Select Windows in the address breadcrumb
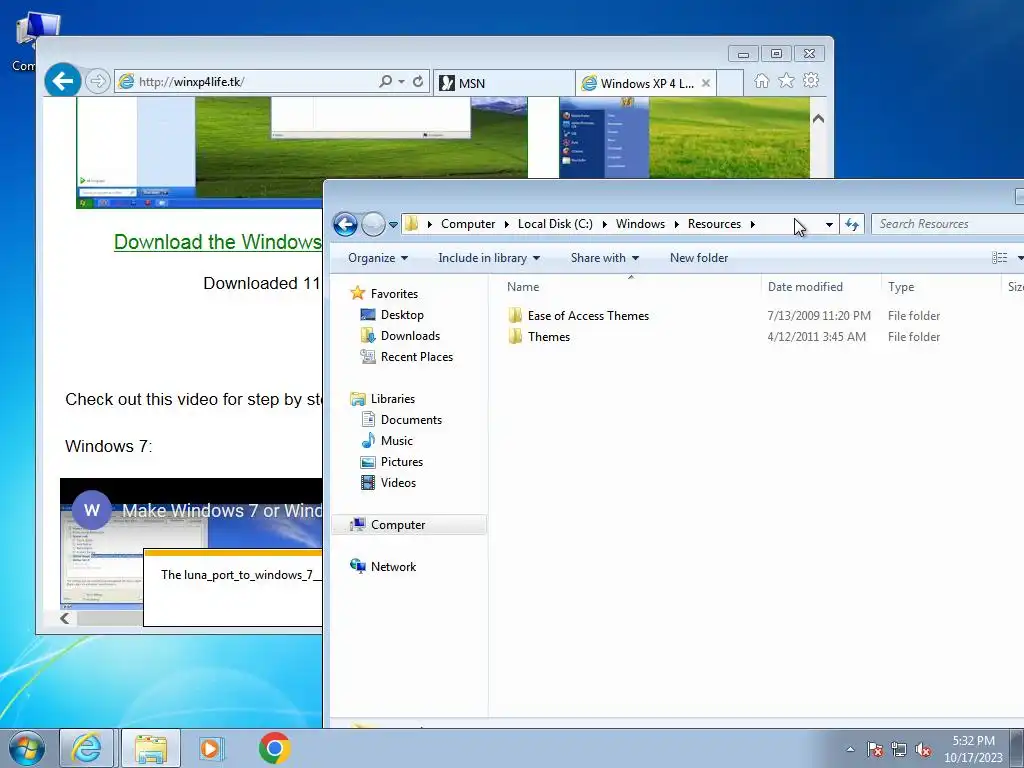This screenshot has height=768, width=1024. click(x=640, y=224)
